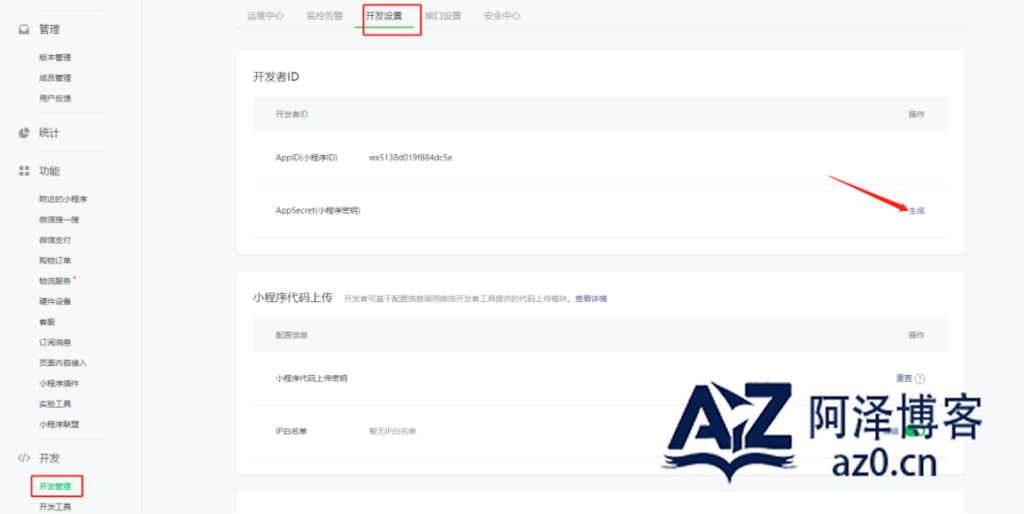
Task: Open 版本管理 in the sidebar
Action: (x=55, y=57)
